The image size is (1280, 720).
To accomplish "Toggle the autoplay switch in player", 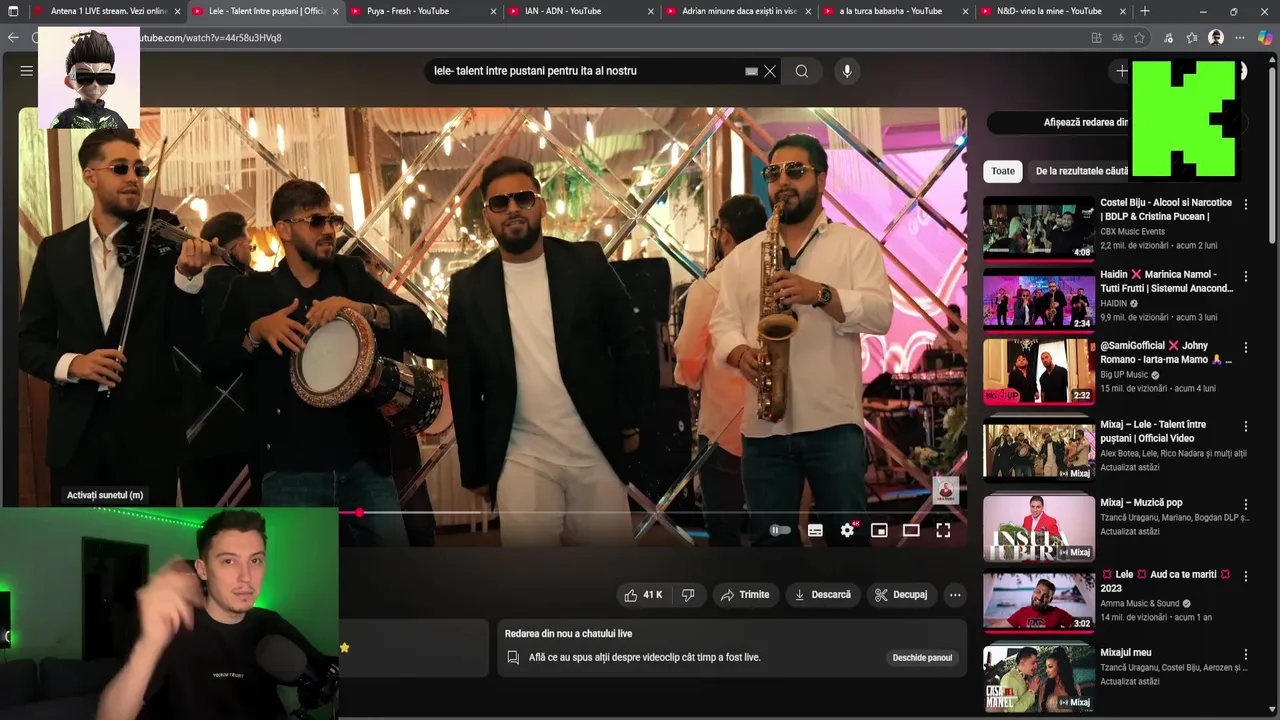I will point(780,530).
